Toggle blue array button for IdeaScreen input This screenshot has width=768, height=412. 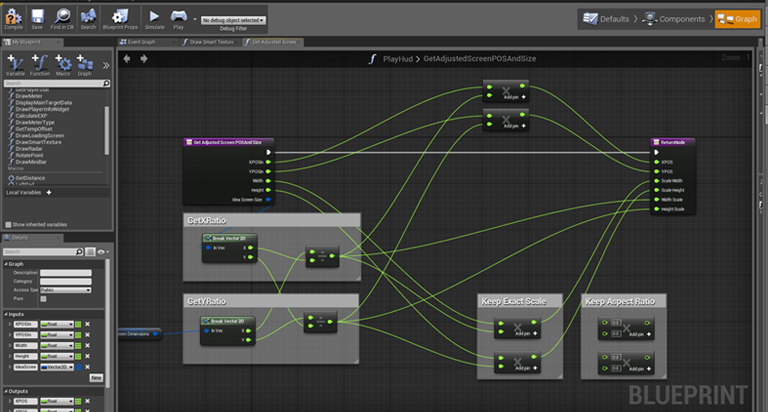tap(78, 367)
